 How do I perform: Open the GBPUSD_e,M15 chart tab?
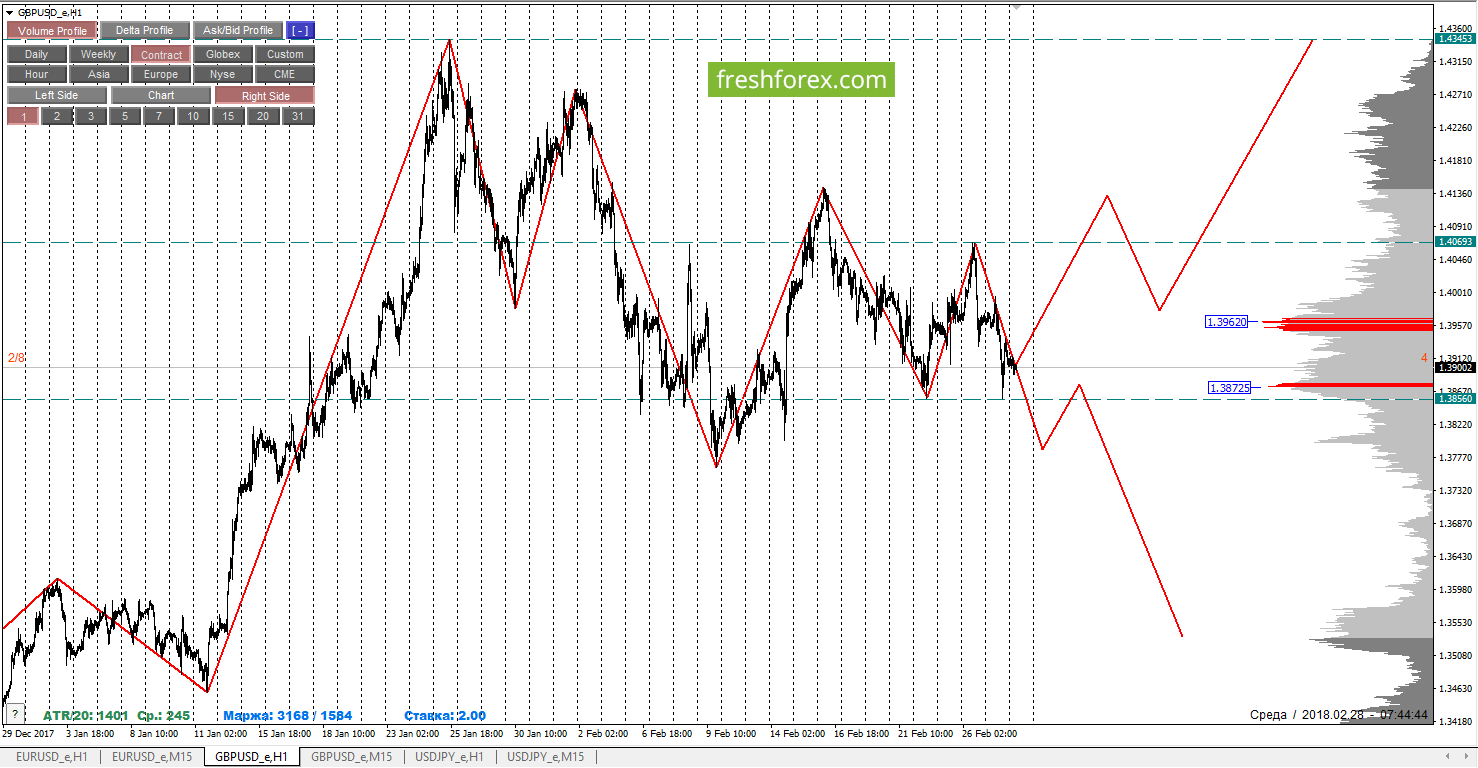351,757
